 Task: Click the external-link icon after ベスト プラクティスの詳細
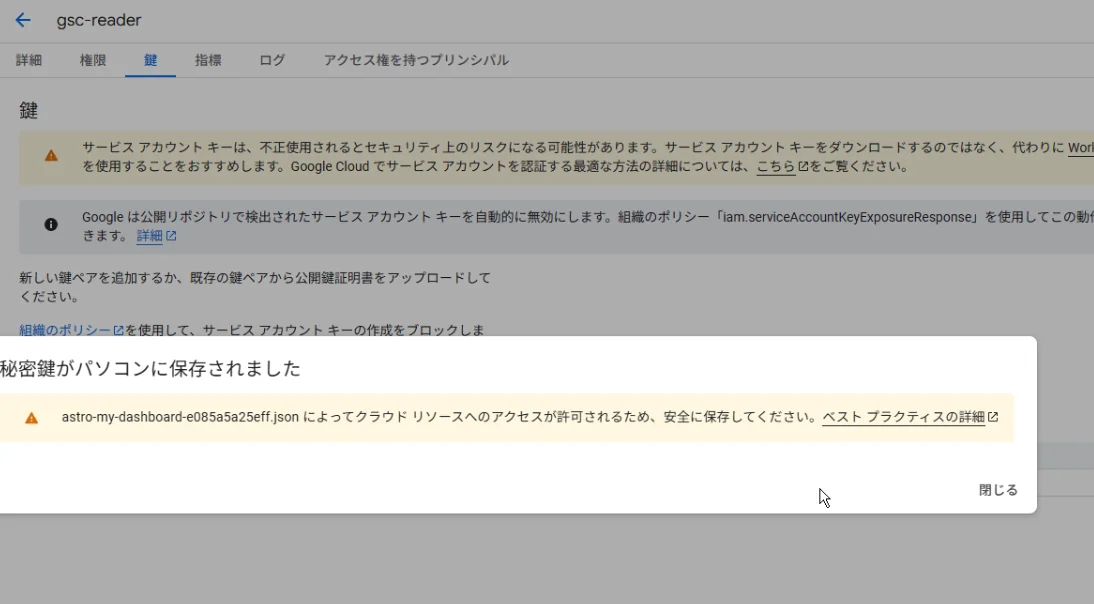pos(993,417)
